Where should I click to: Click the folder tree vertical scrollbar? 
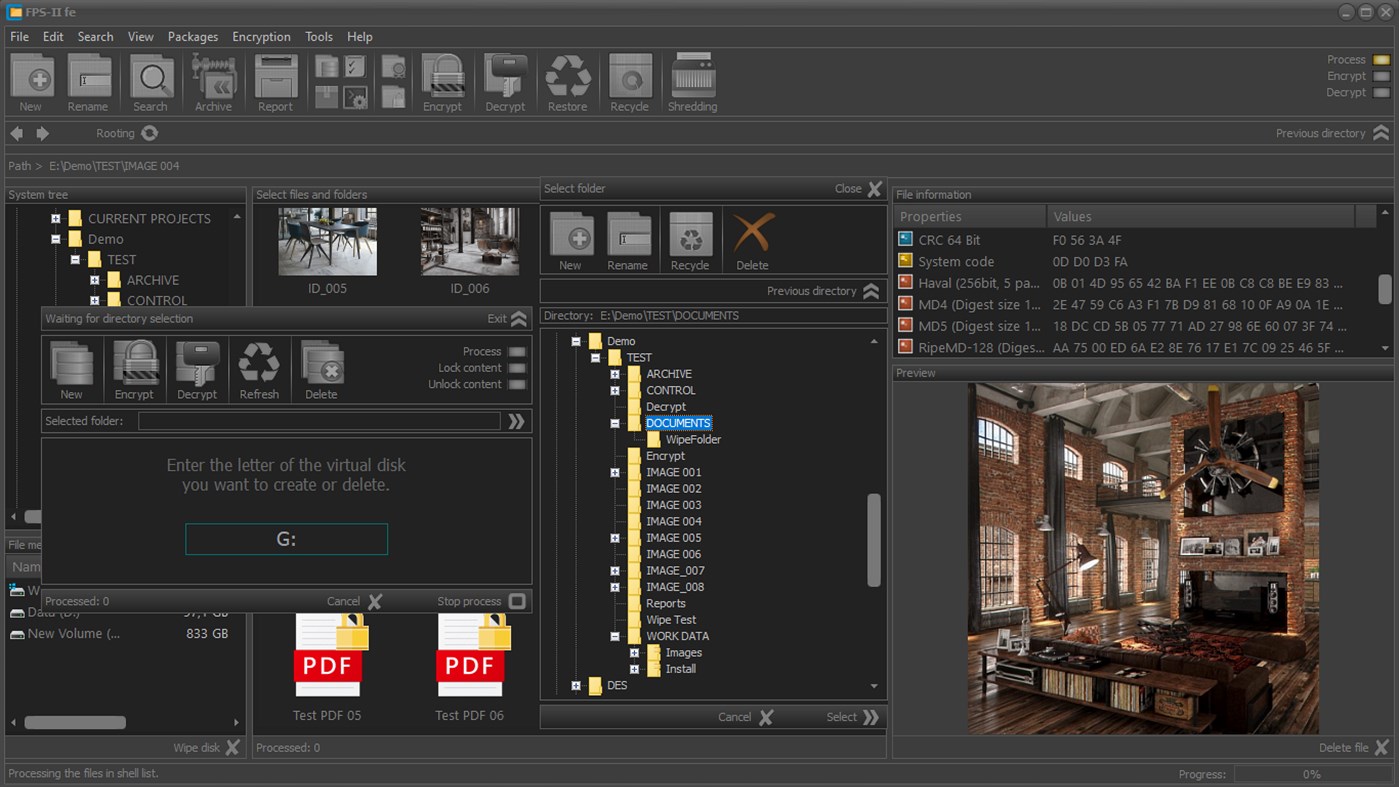(873, 540)
